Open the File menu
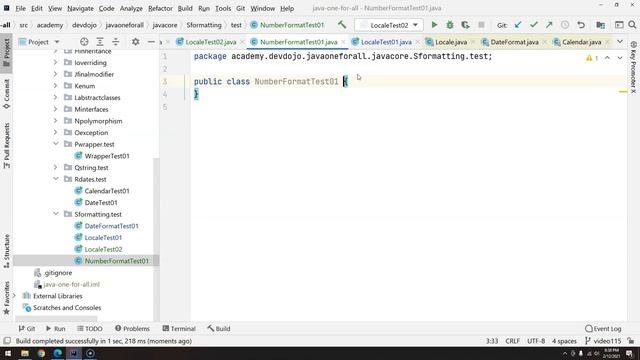The height and width of the screenshot is (360, 640). 20,8
